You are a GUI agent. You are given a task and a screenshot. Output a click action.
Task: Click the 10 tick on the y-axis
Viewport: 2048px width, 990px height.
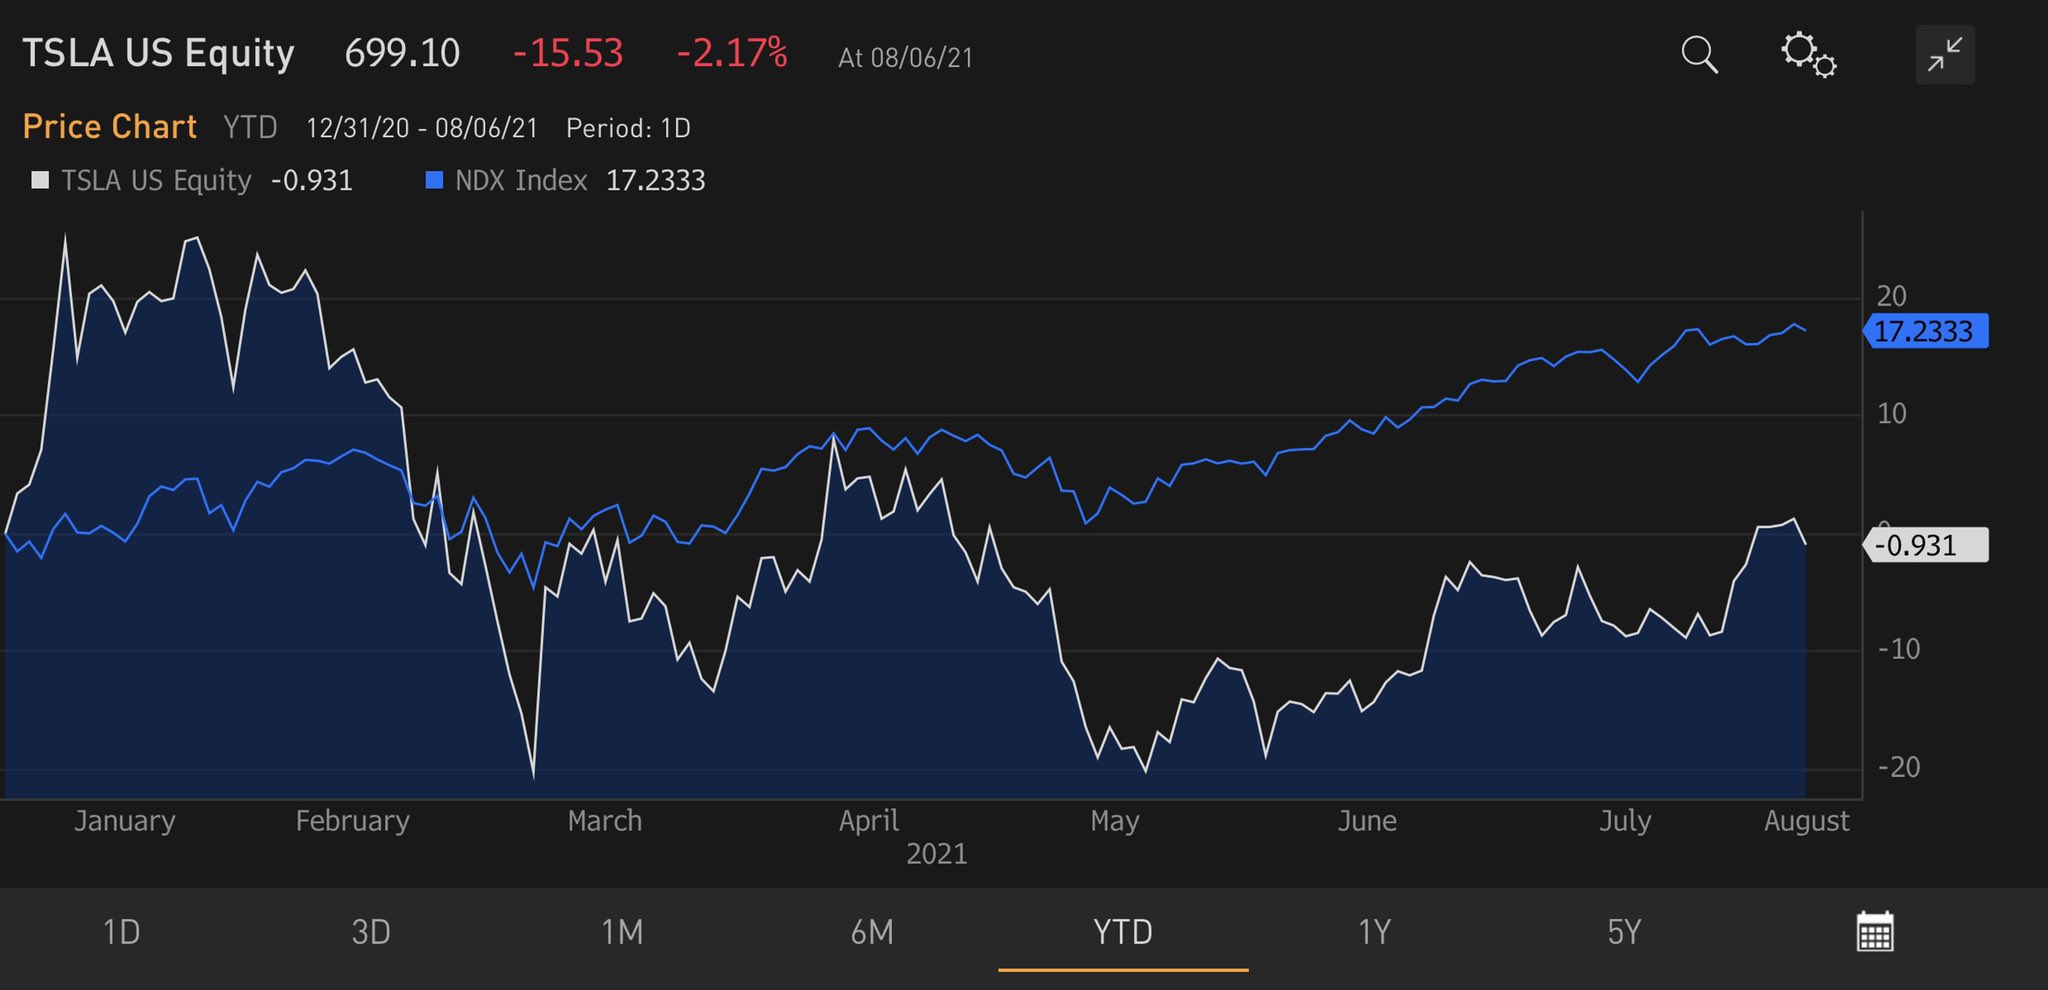(x=1892, y=413)
